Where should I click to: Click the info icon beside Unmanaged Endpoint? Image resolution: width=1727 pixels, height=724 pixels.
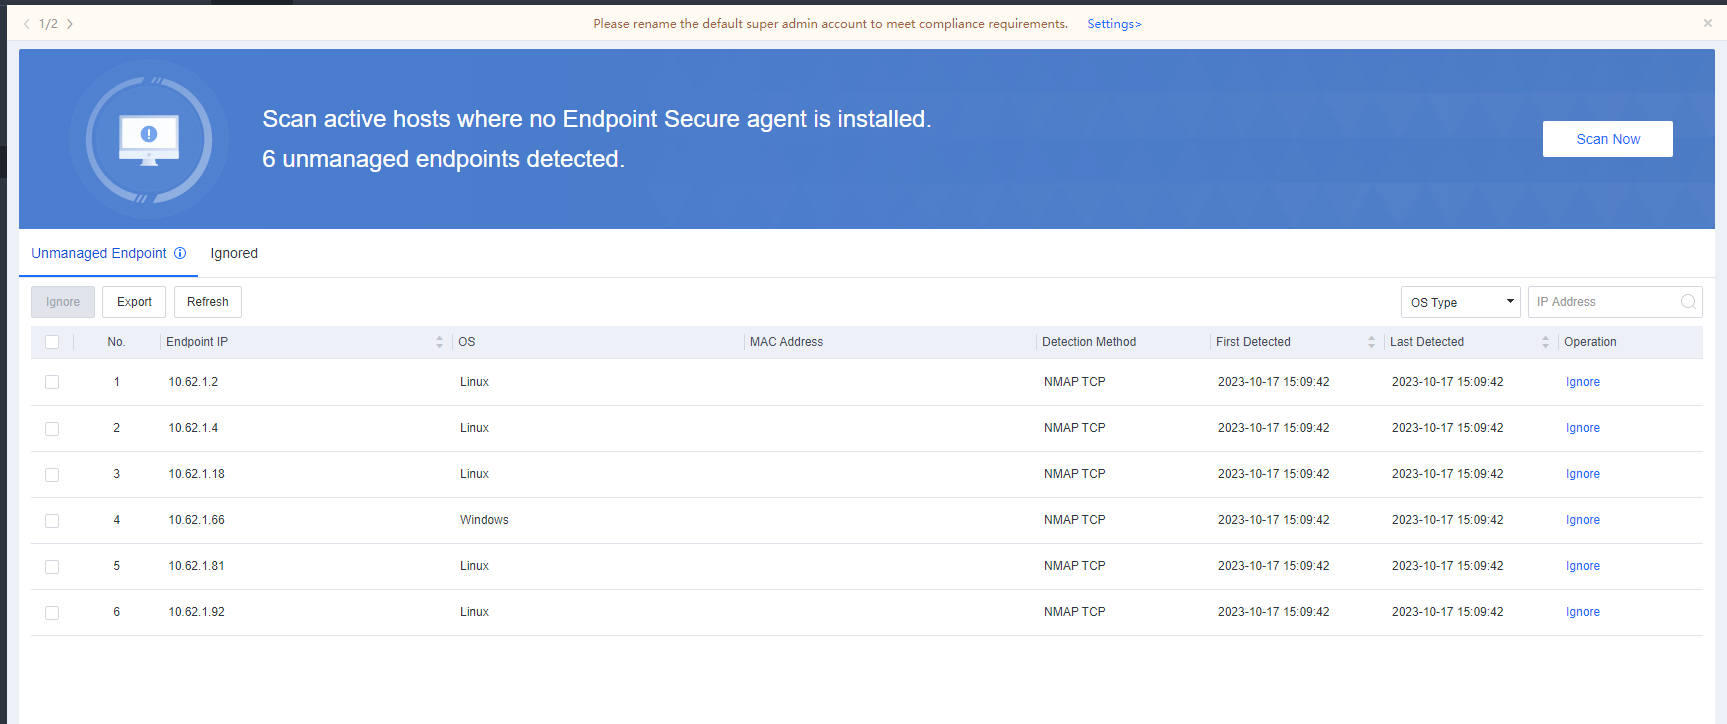tap(180, 253)
